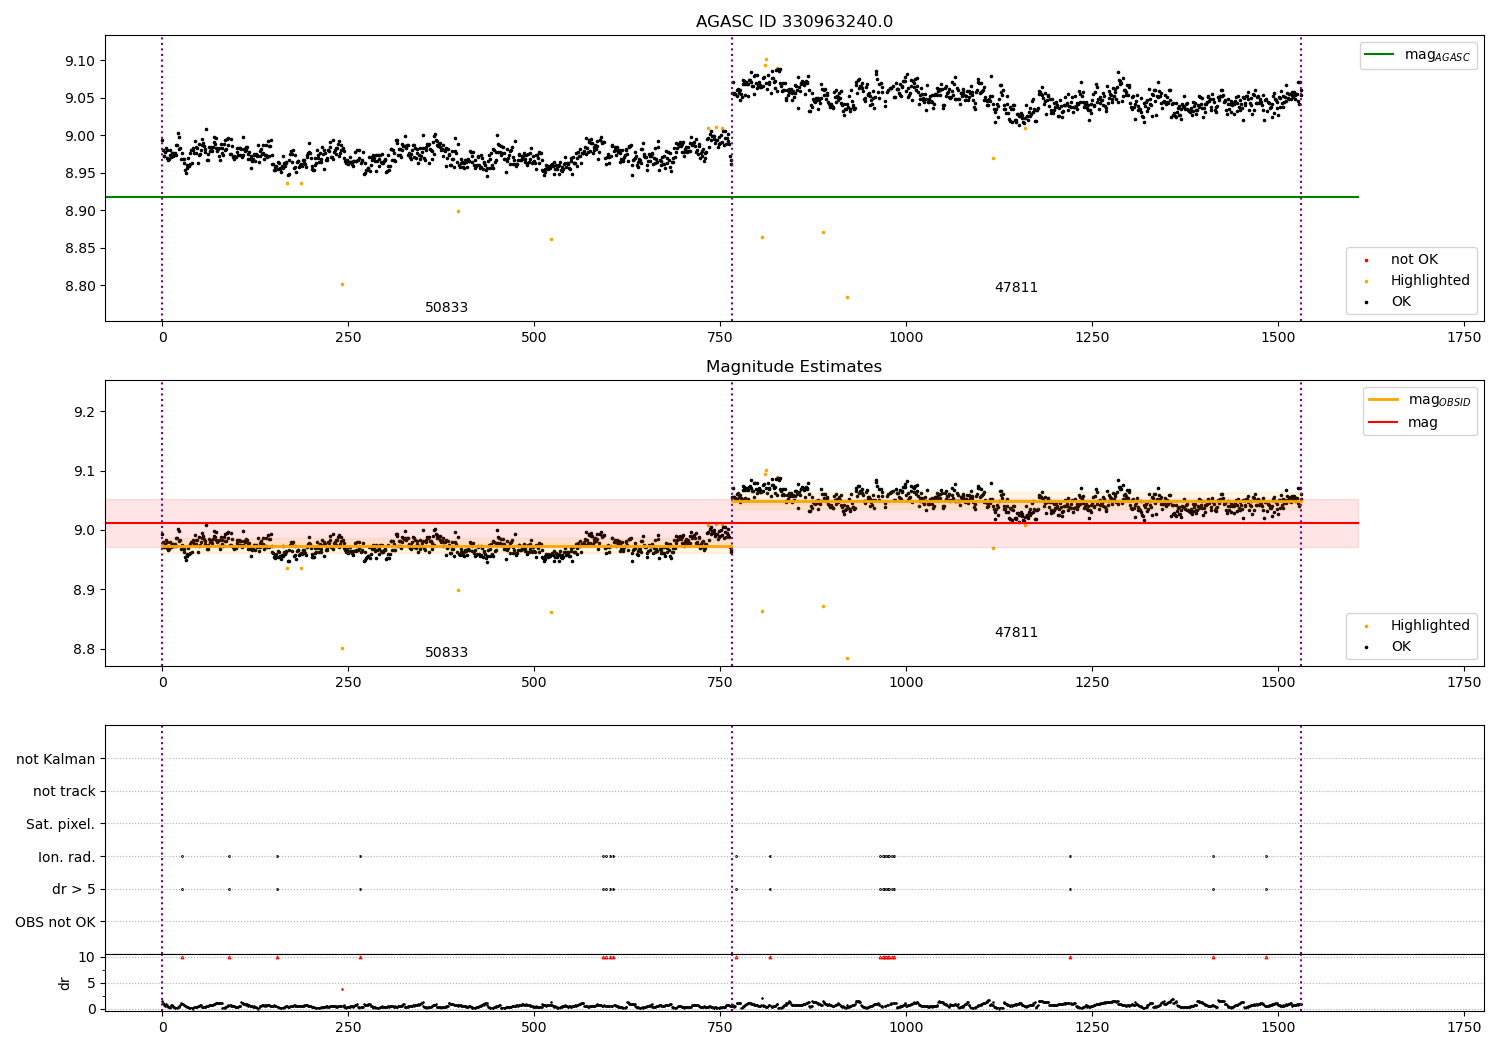Click x-axis tick "500" under Magnitude Estimates plot
The width and height of the screenshot is (1500, 1050).
tap(534, 682)
